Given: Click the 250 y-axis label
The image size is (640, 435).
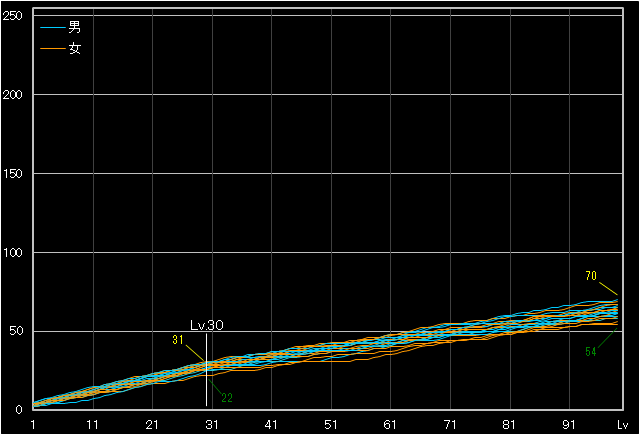Looking at the screenshot, I should [12, 16].
